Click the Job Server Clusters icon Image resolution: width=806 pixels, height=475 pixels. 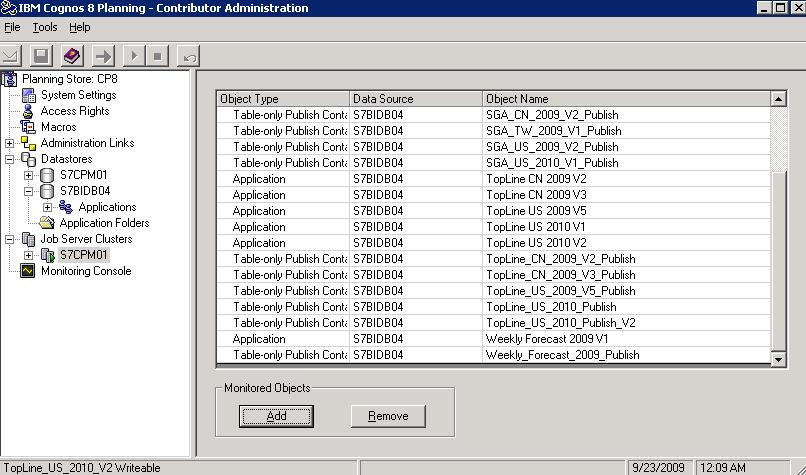pyautogui.click(x=28, y=239)
